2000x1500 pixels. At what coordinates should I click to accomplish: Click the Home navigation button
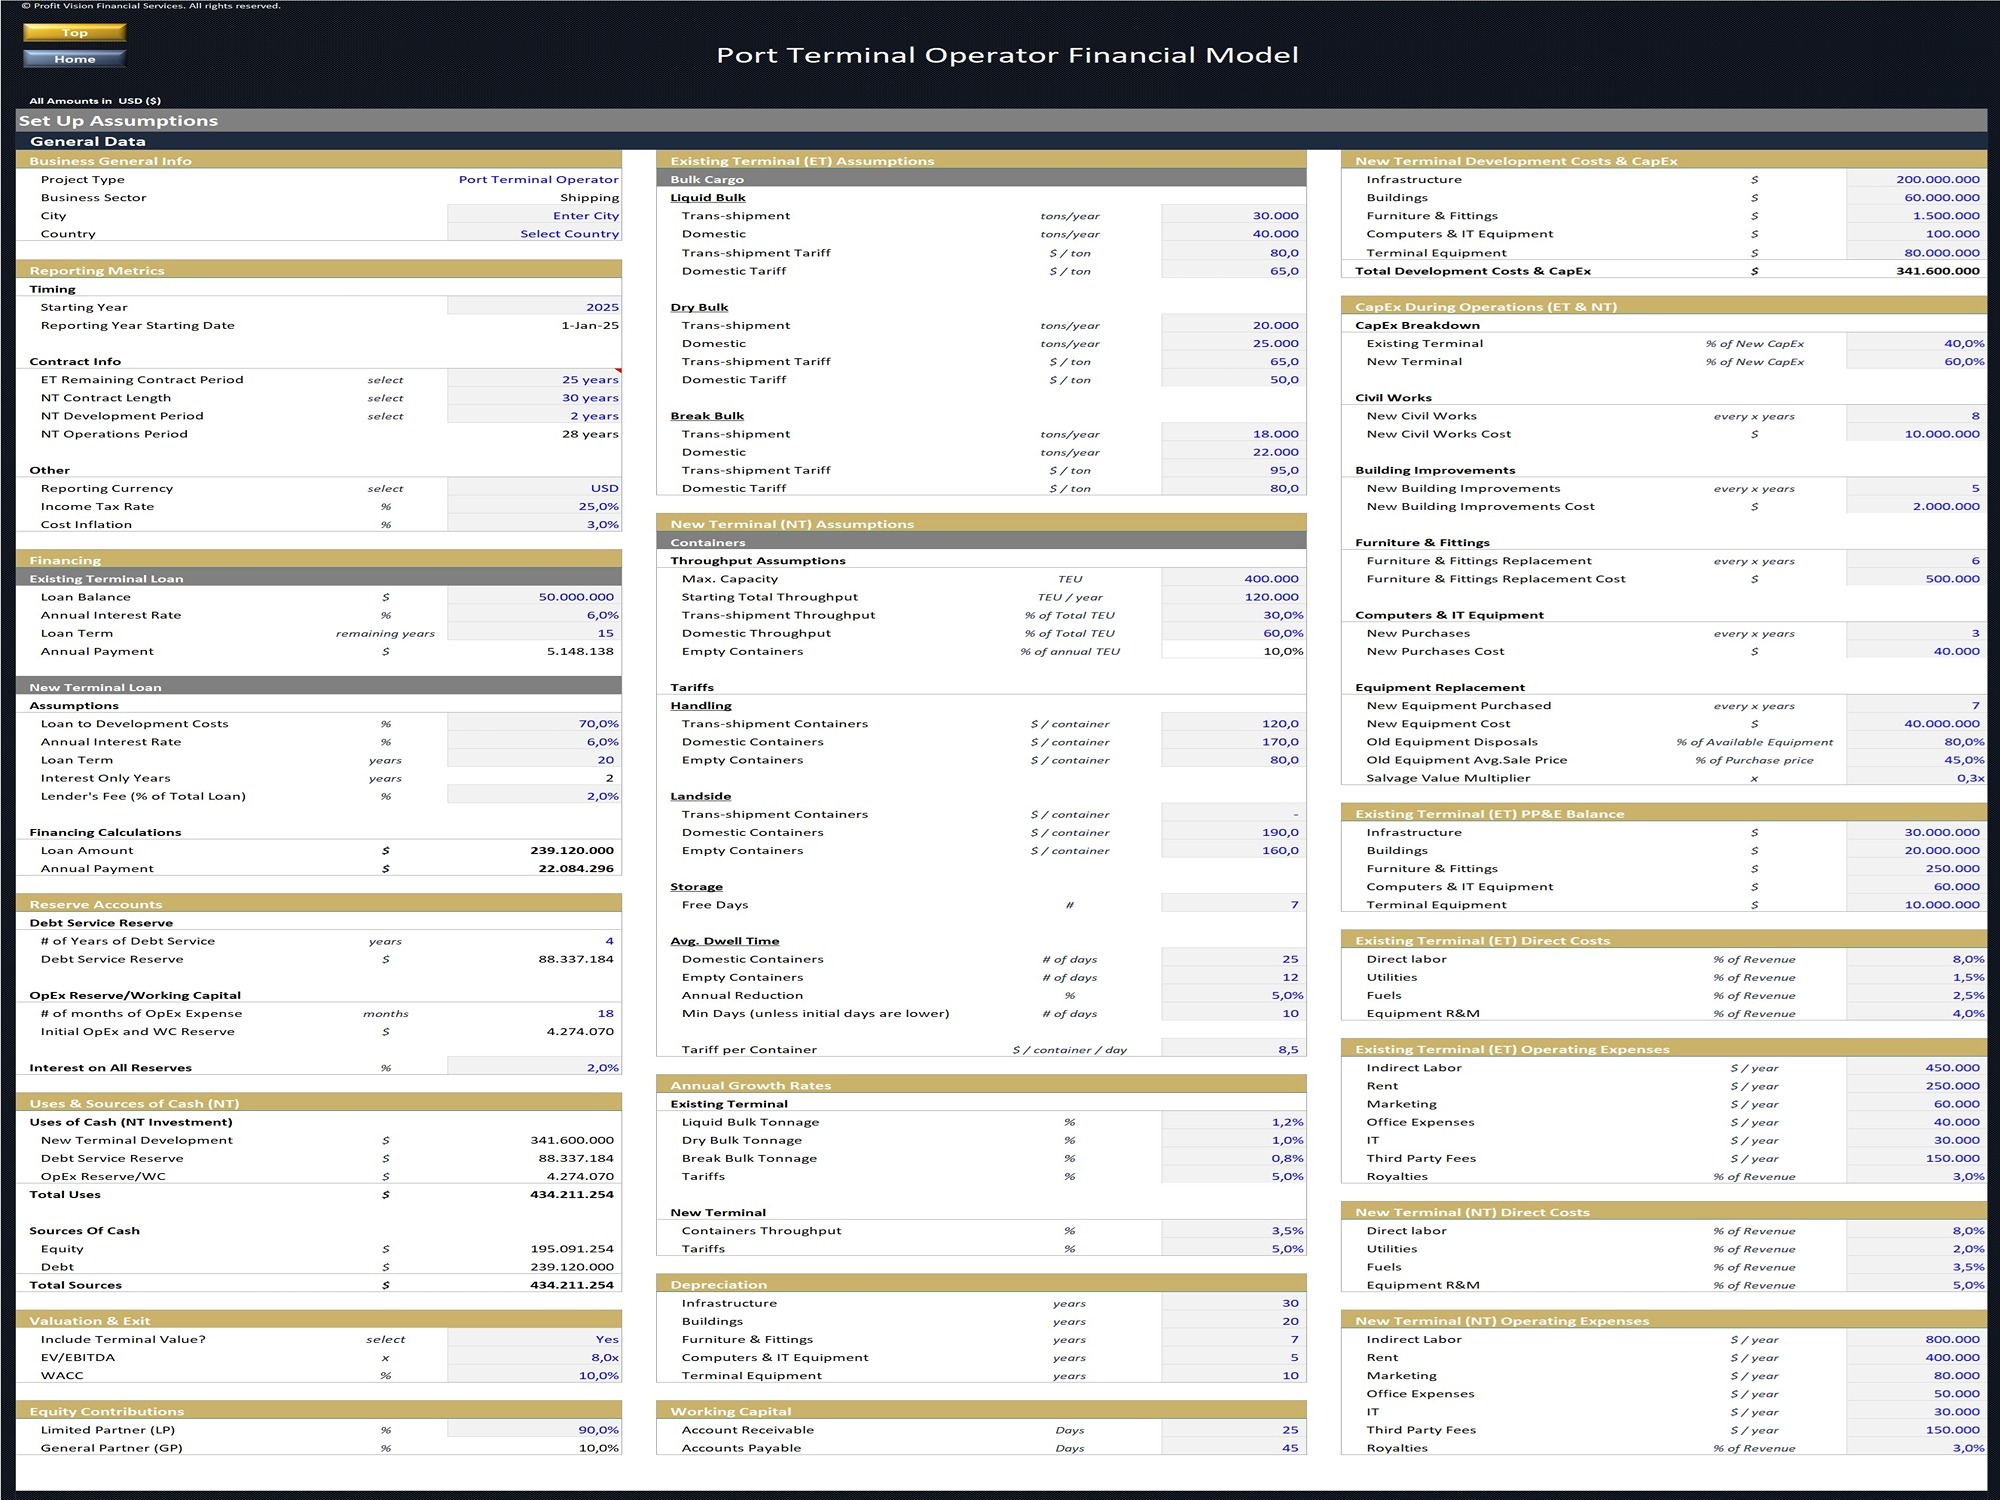pos(73,58)
